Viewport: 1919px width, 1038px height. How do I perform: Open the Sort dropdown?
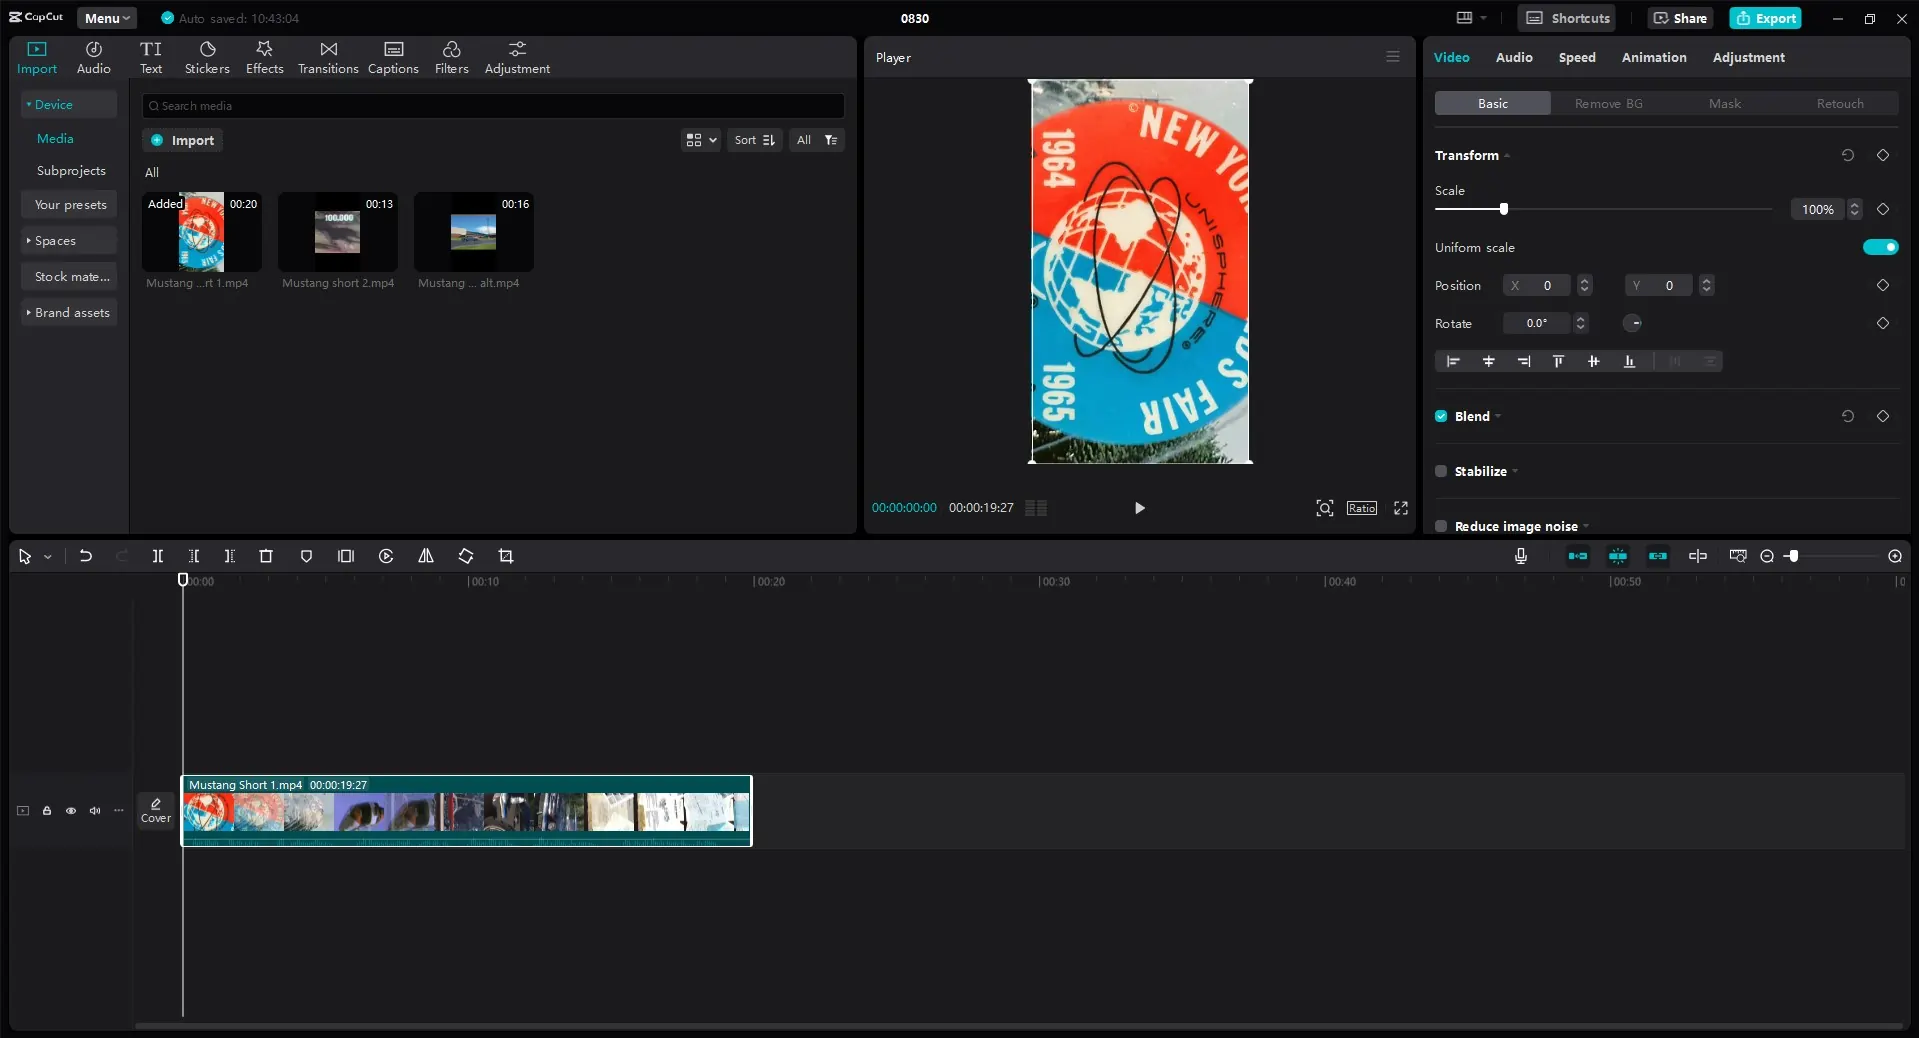tap(755, 140)
